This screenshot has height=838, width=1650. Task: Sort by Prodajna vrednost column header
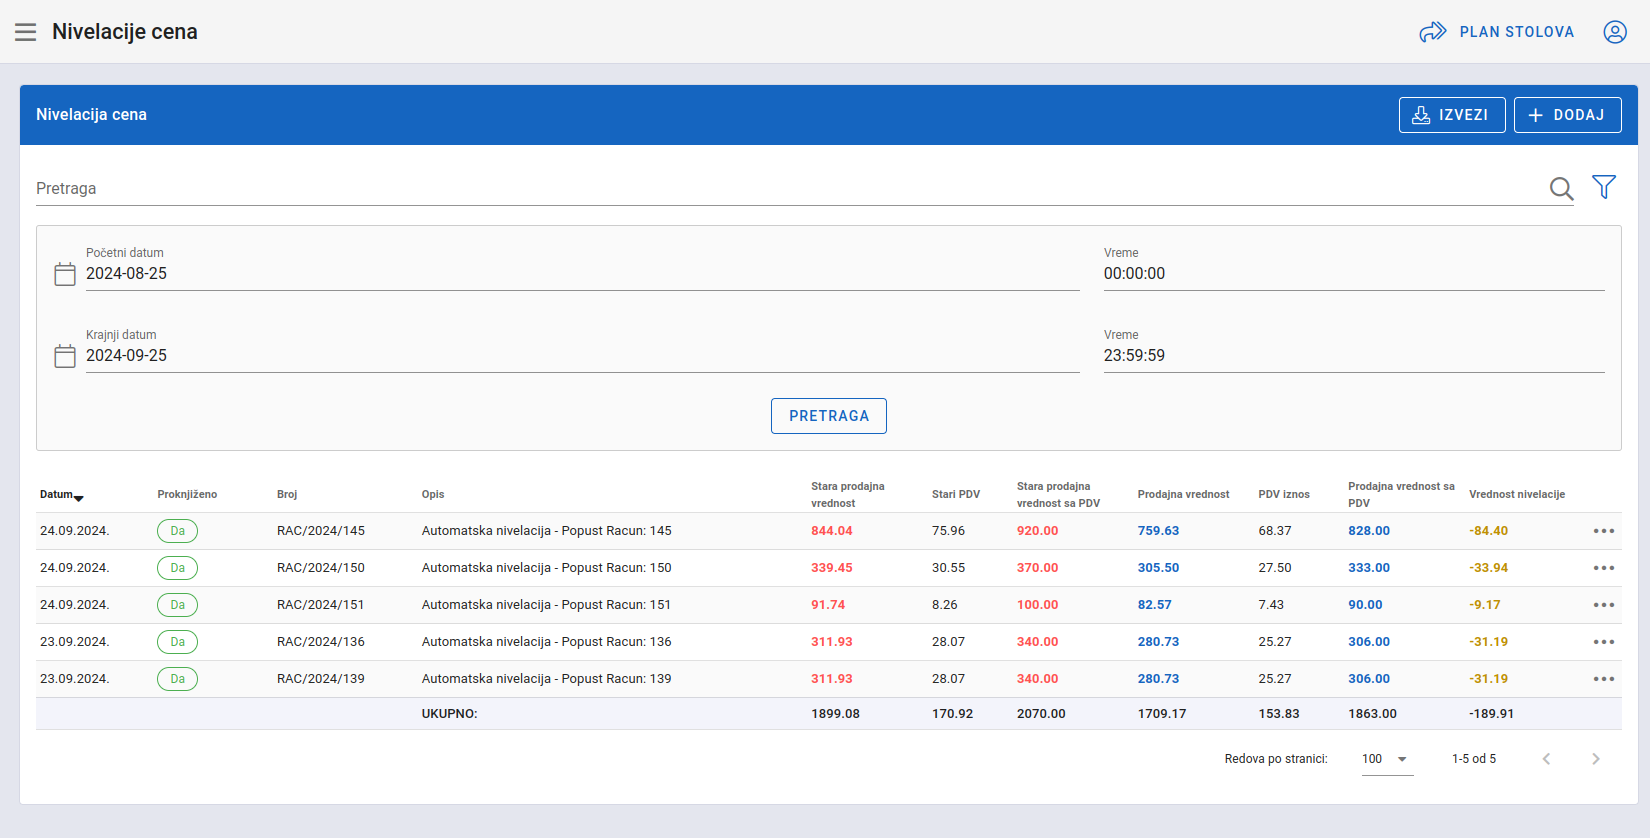tap(1183, 495)
